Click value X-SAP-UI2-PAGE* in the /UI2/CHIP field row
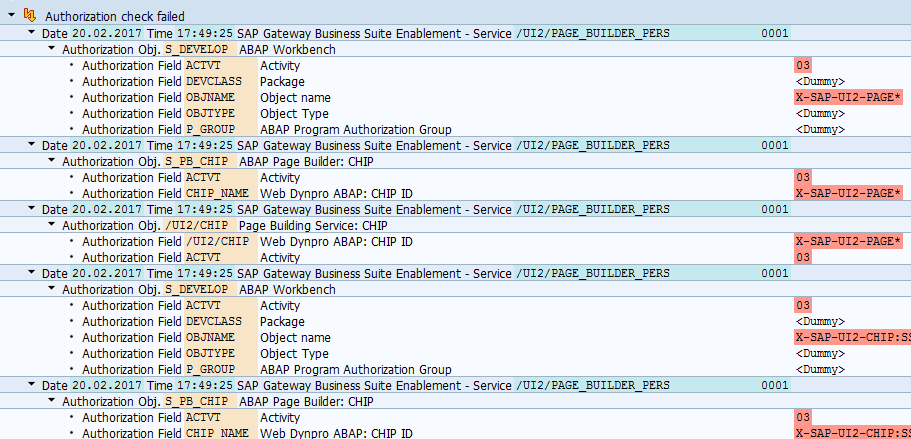Image resolution: width=911 pixels, height=439 pixels. [848, 242]
